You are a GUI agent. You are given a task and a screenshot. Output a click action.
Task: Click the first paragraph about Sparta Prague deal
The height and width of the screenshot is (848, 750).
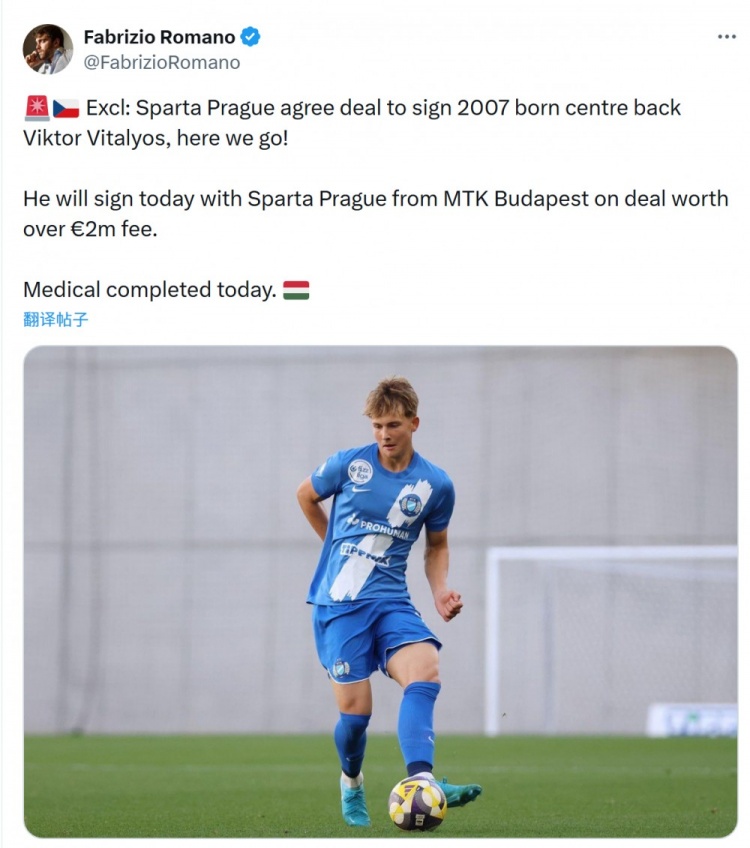pyautogui.click(x=350, y=122)
